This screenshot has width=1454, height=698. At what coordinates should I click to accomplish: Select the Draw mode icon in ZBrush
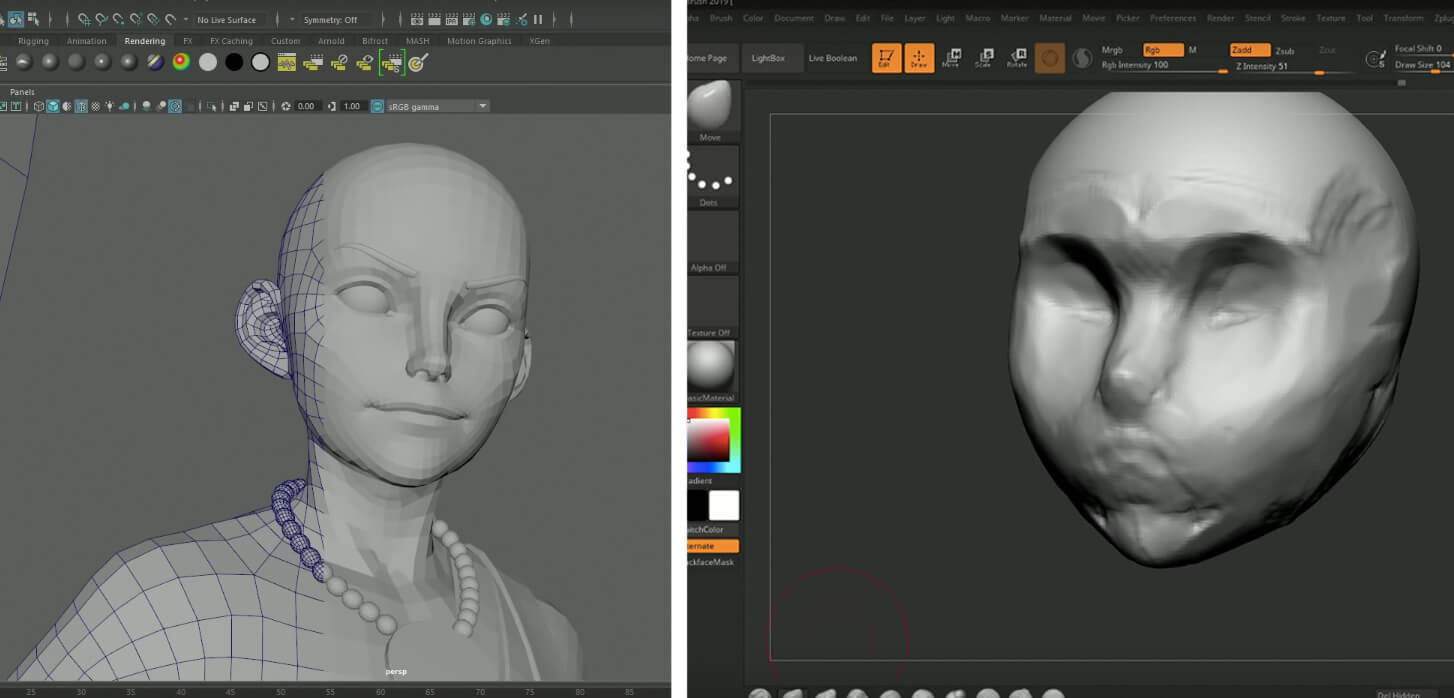[919, 58]
